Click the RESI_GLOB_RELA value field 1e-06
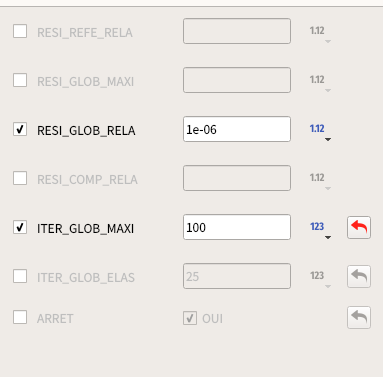The image size is (383, 377). (x=237, y=129)
